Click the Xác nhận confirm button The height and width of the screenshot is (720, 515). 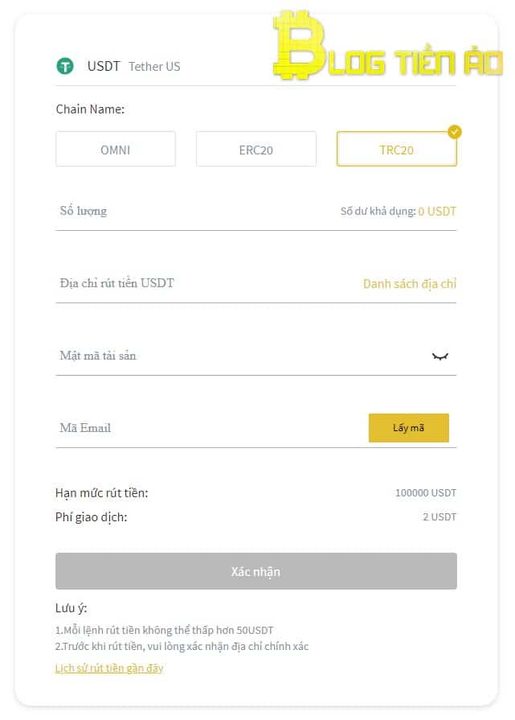(256, 571)
